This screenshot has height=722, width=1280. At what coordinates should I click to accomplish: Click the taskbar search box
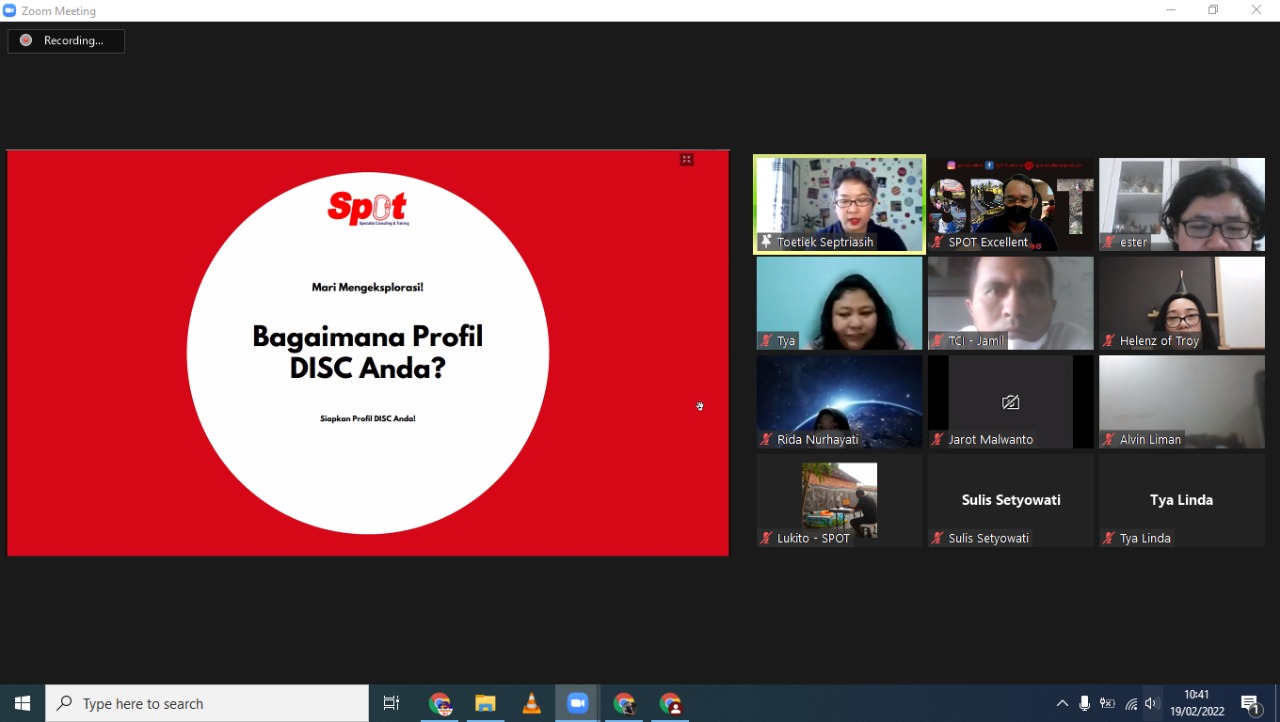click(208, 703)
